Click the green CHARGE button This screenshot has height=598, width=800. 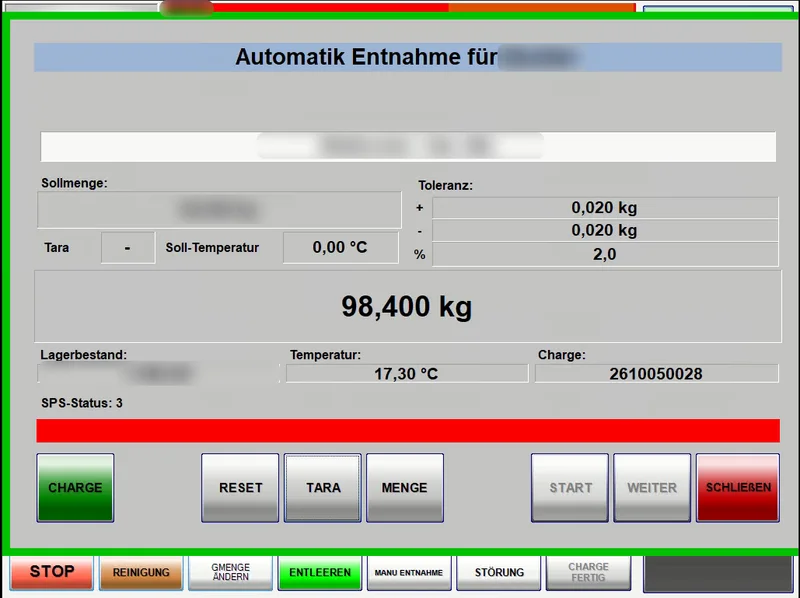75,487
